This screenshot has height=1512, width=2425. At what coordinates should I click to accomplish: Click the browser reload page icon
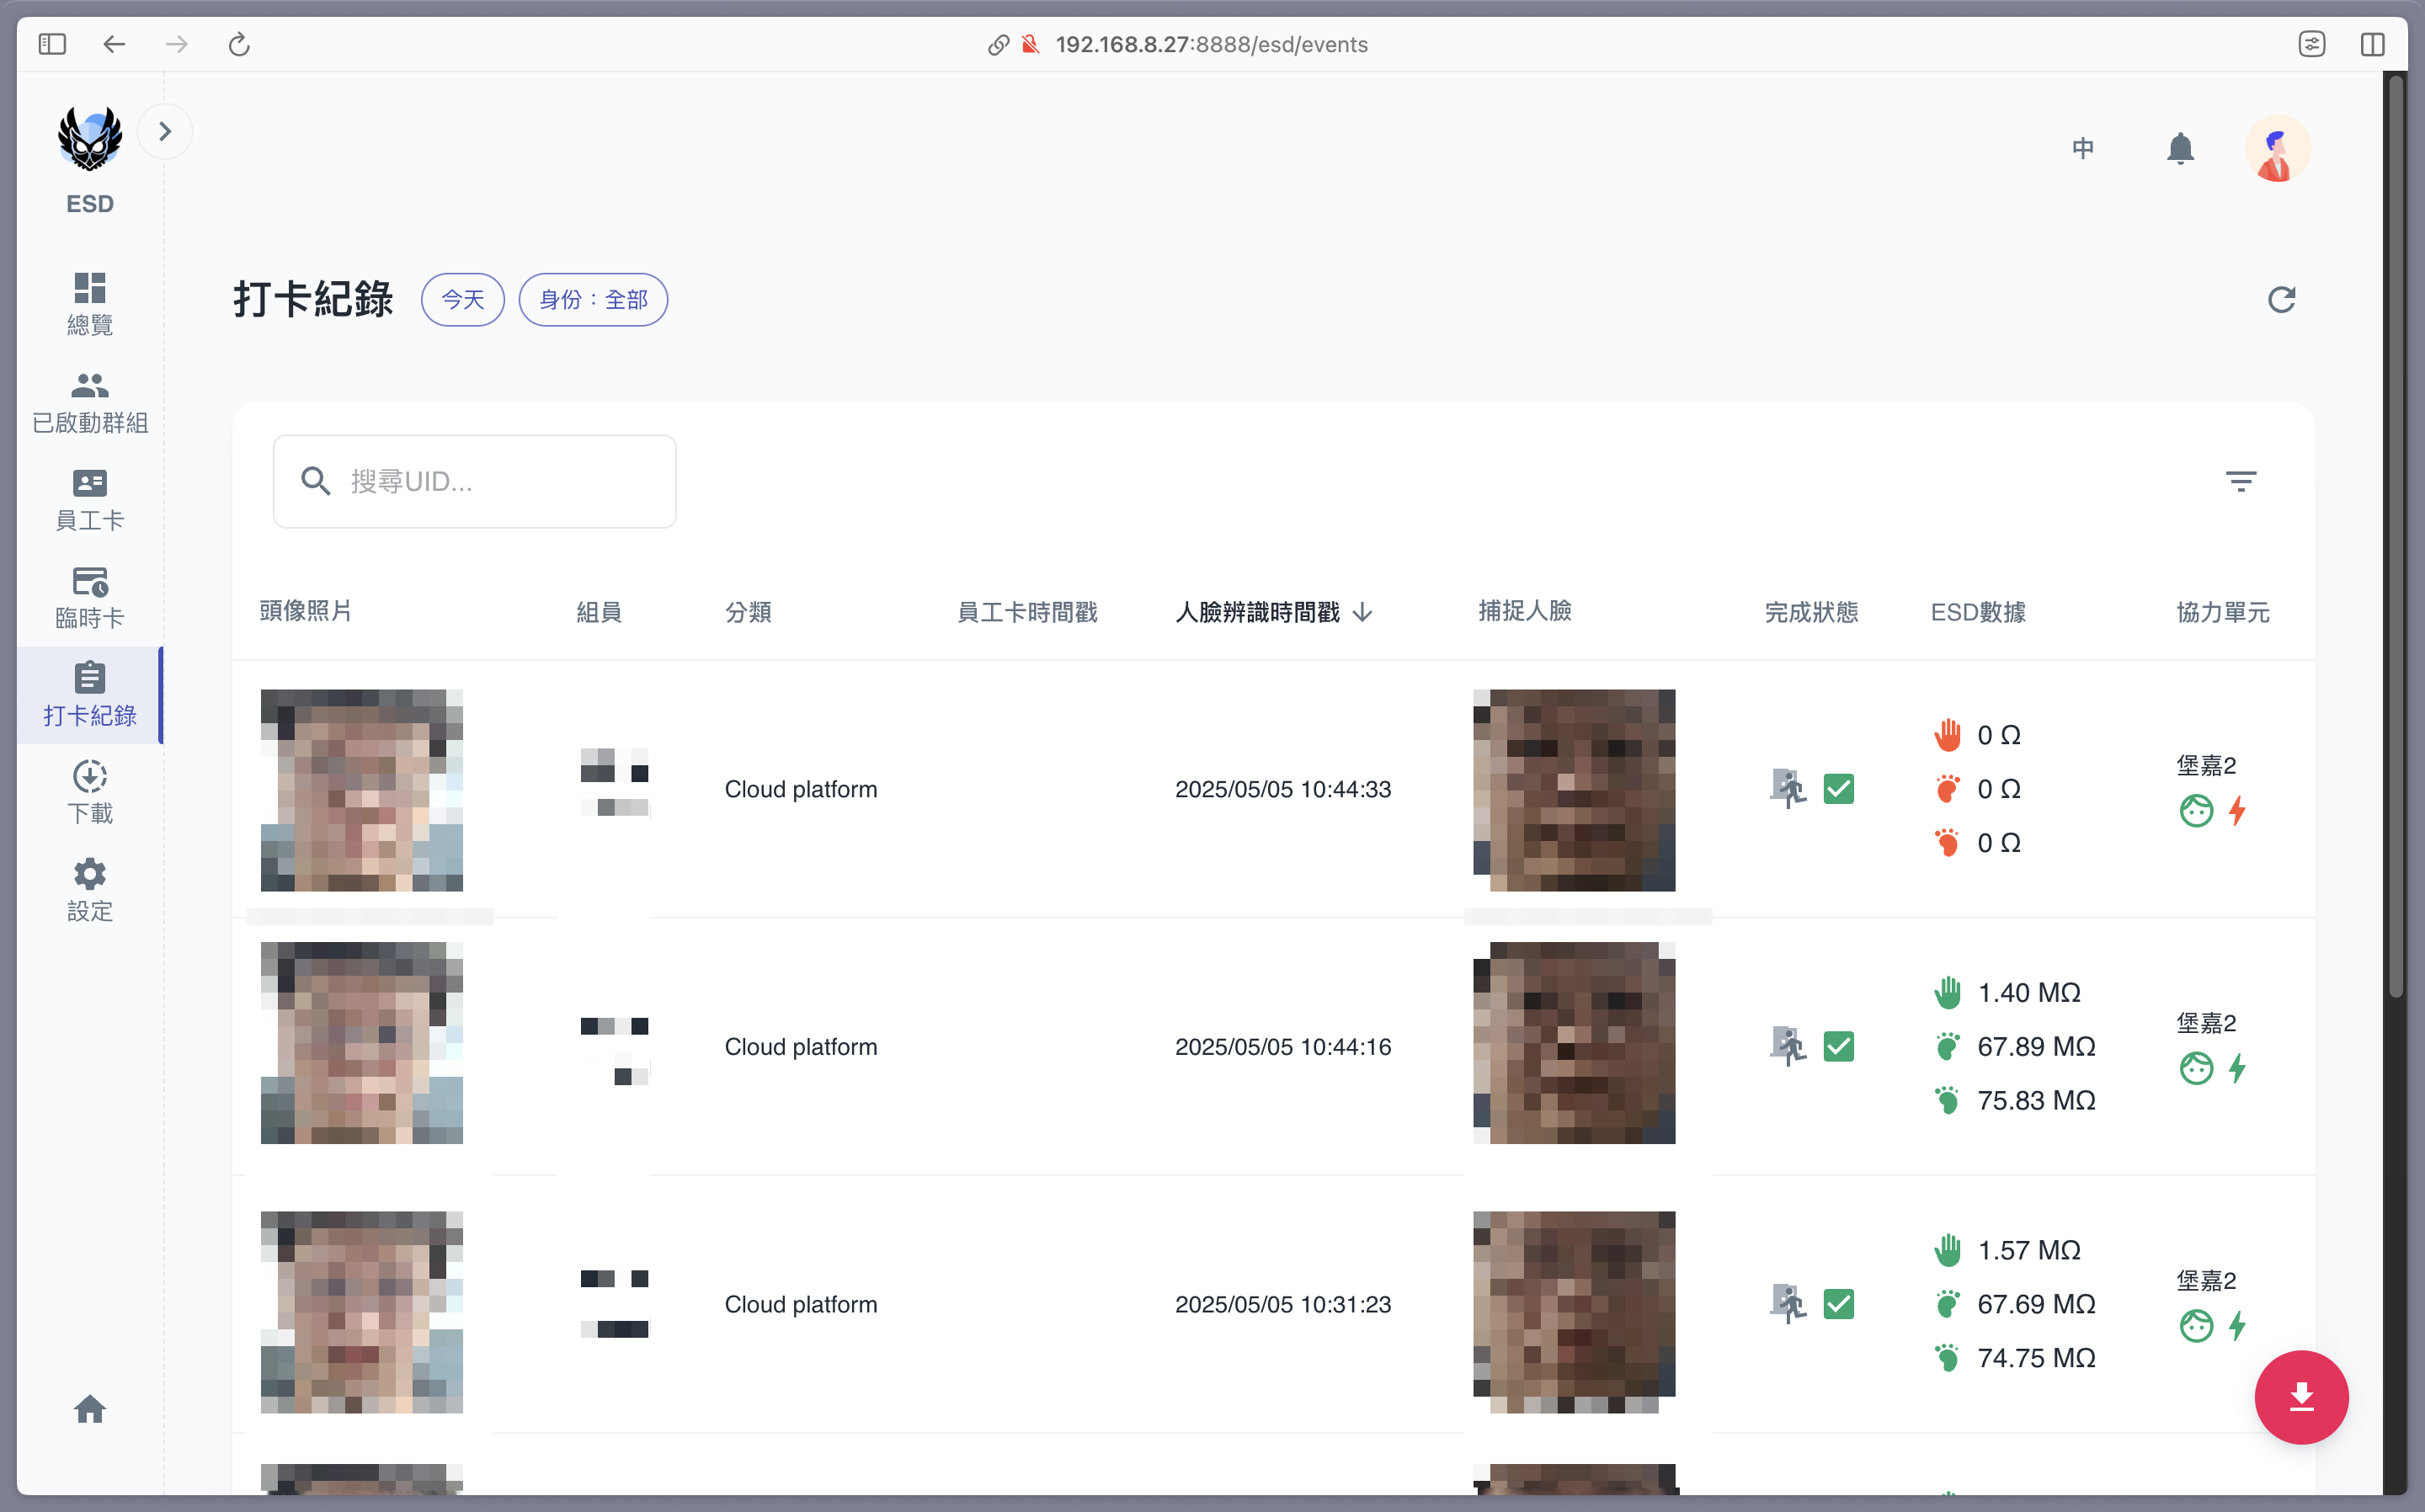(239, 44)
